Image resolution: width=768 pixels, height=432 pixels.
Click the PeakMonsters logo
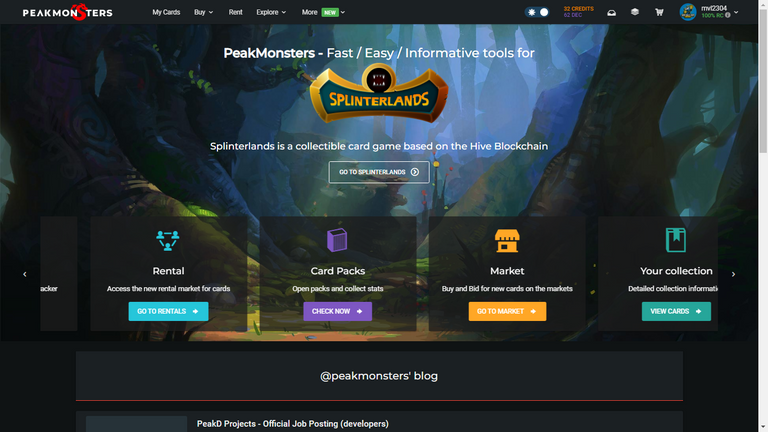tap(68, 12)
